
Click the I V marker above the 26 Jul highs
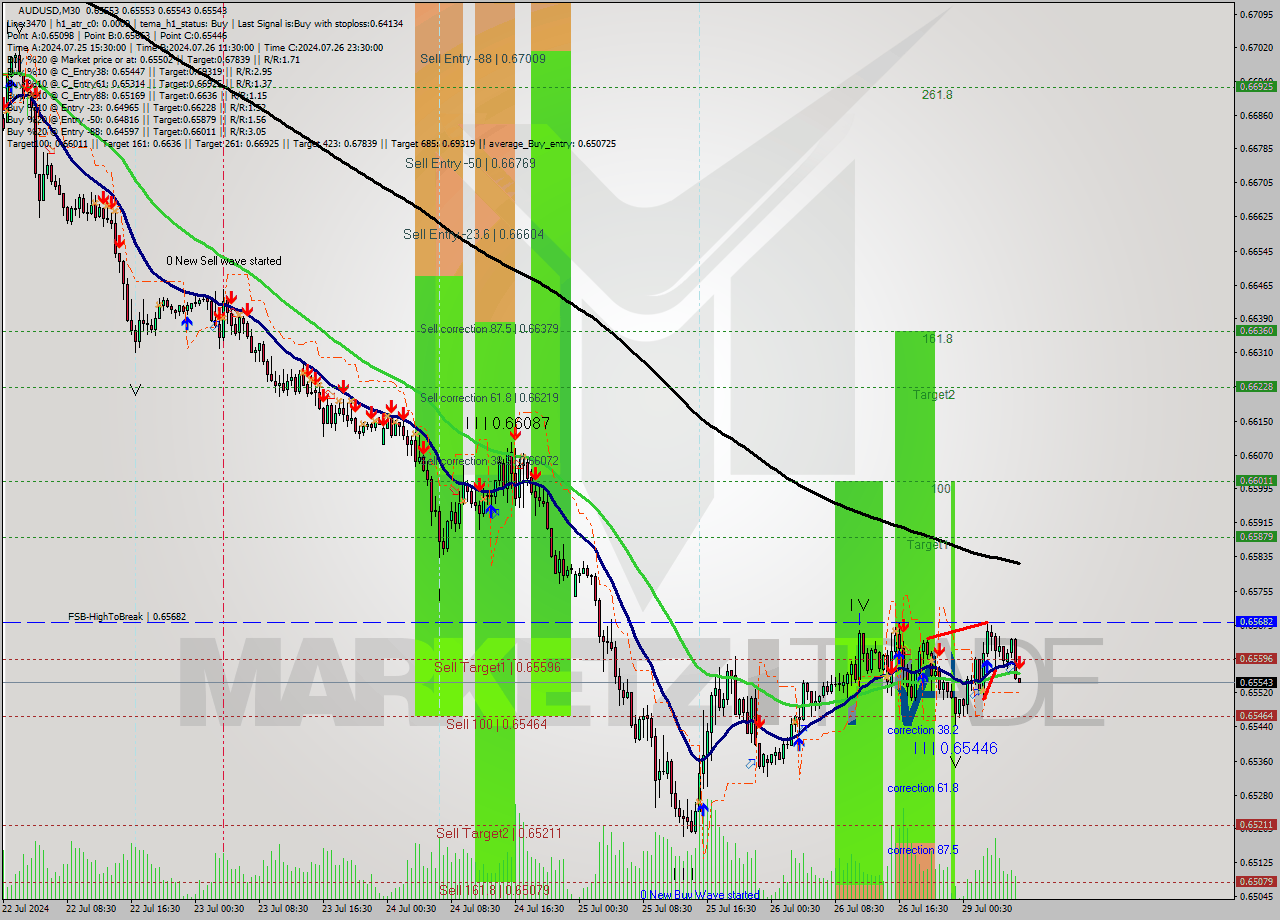(857, 605)
